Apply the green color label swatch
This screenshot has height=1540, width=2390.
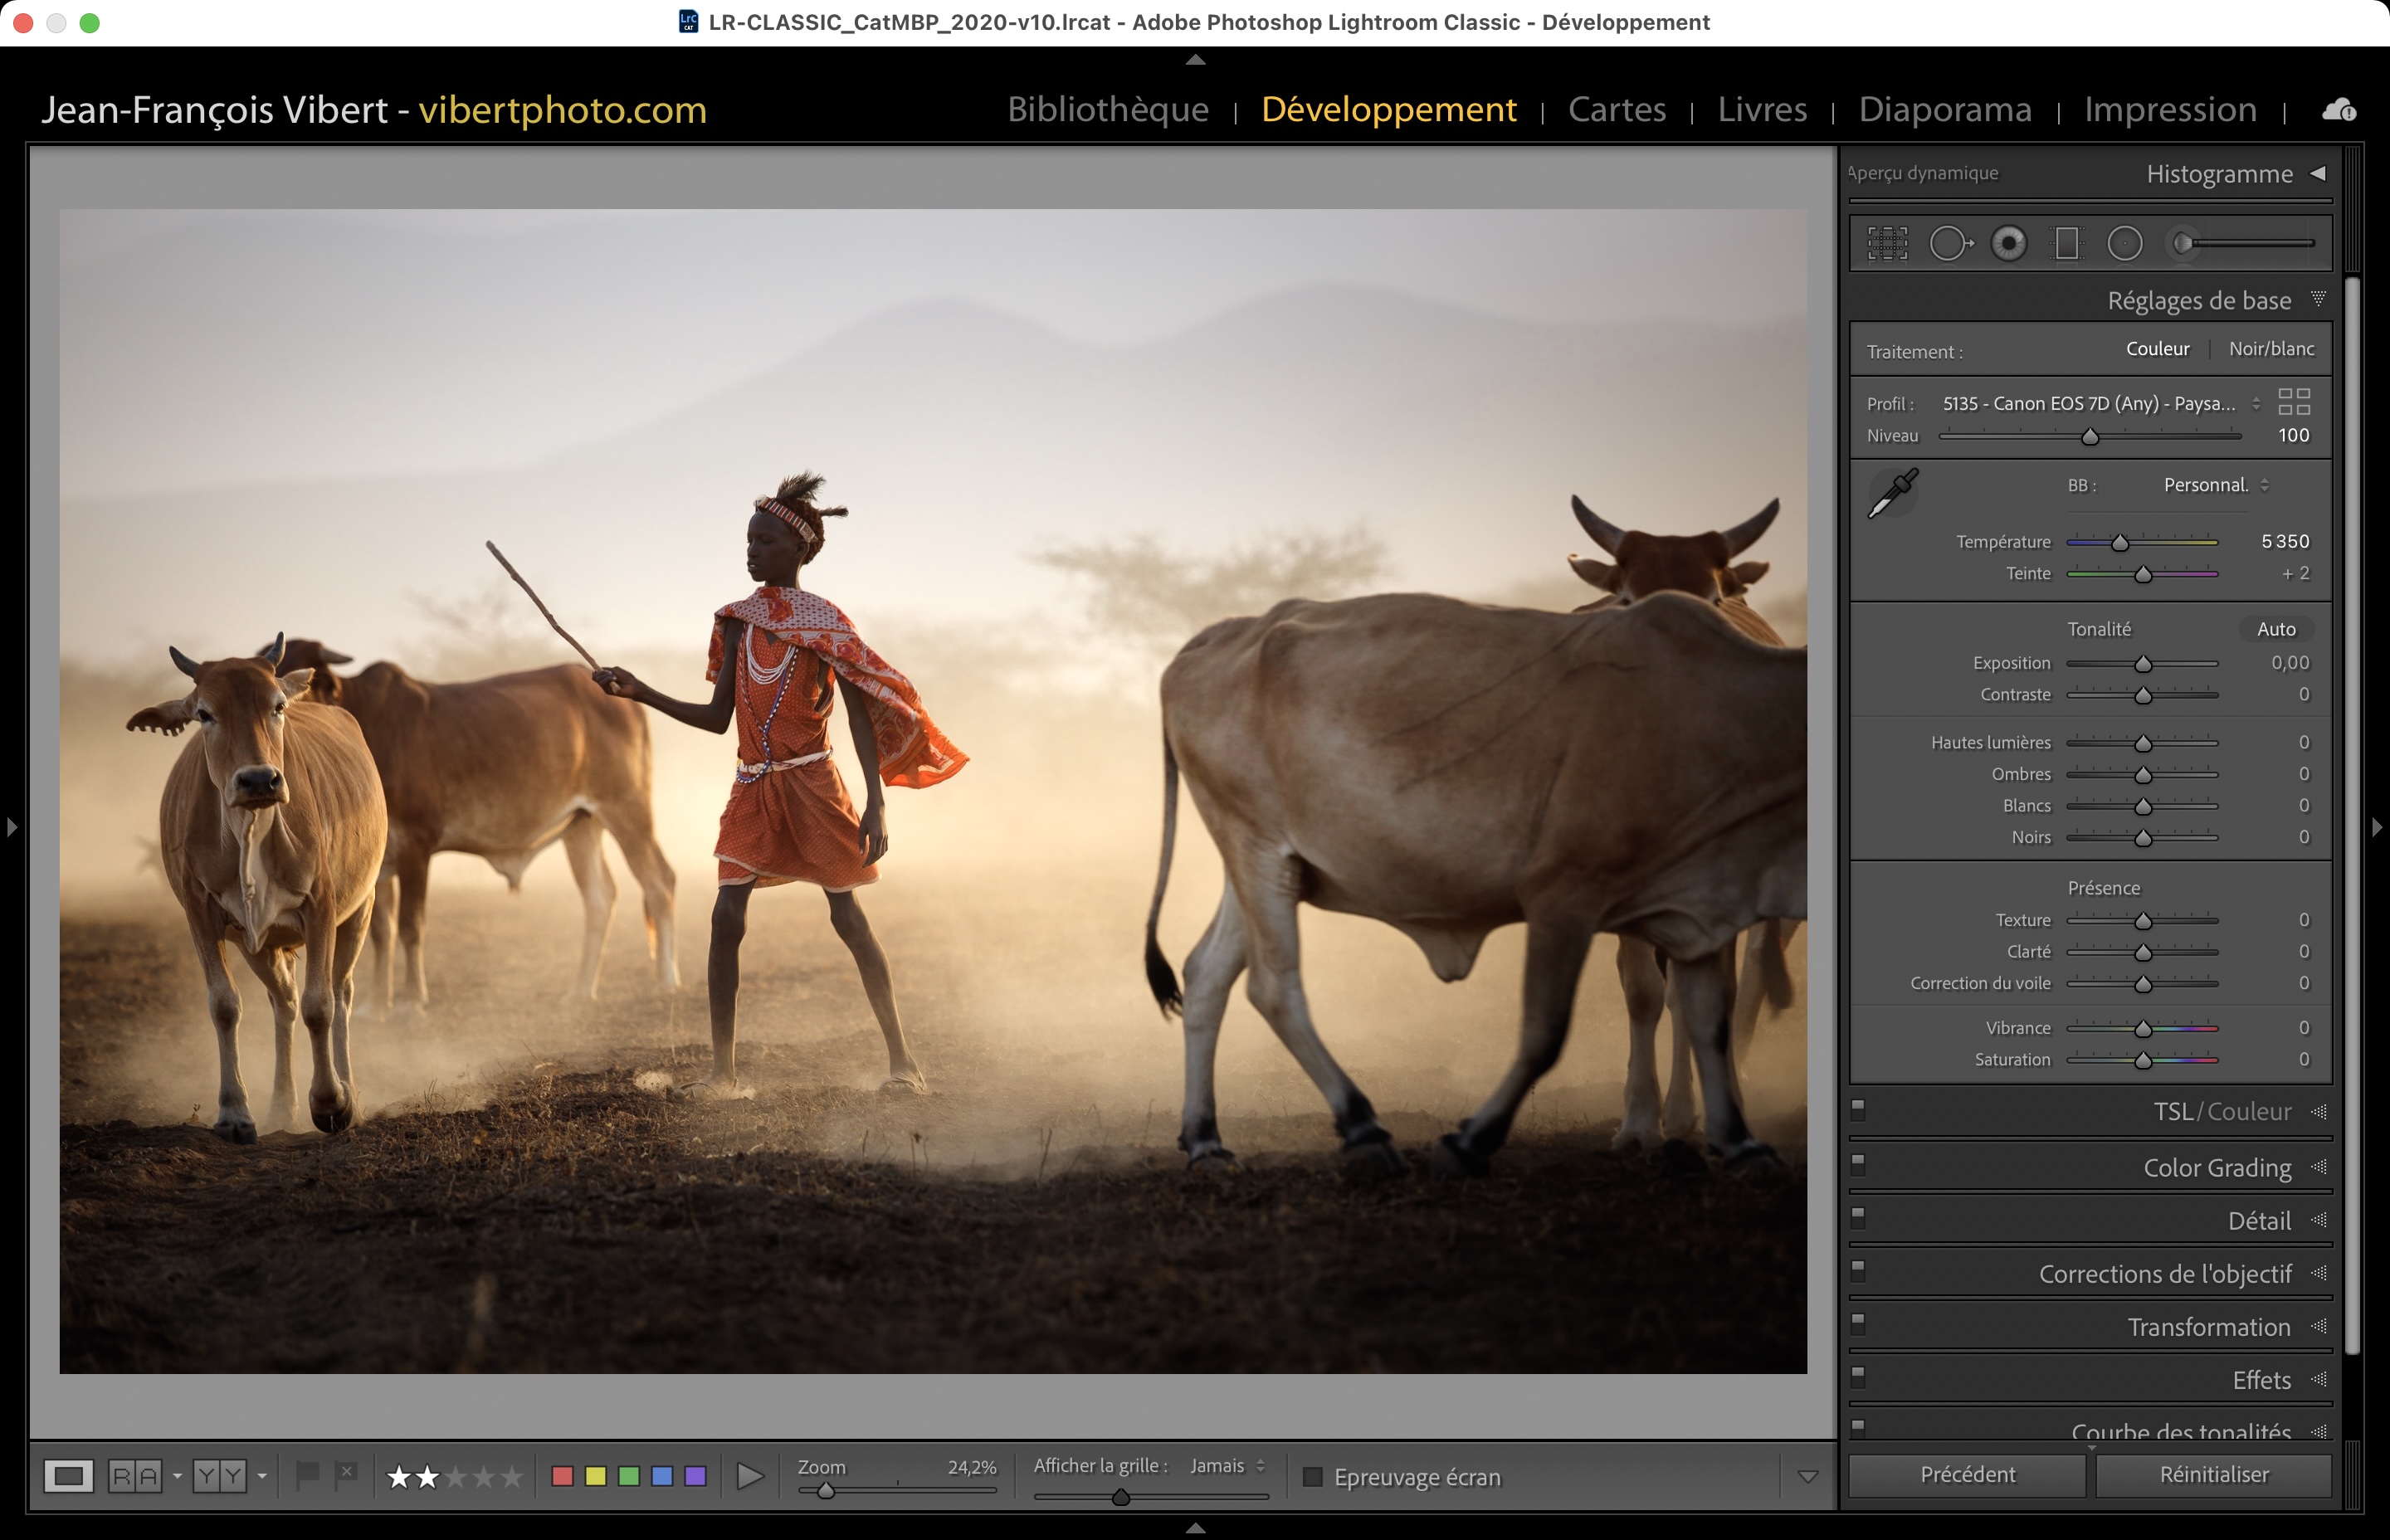(x=629, y=1476)
